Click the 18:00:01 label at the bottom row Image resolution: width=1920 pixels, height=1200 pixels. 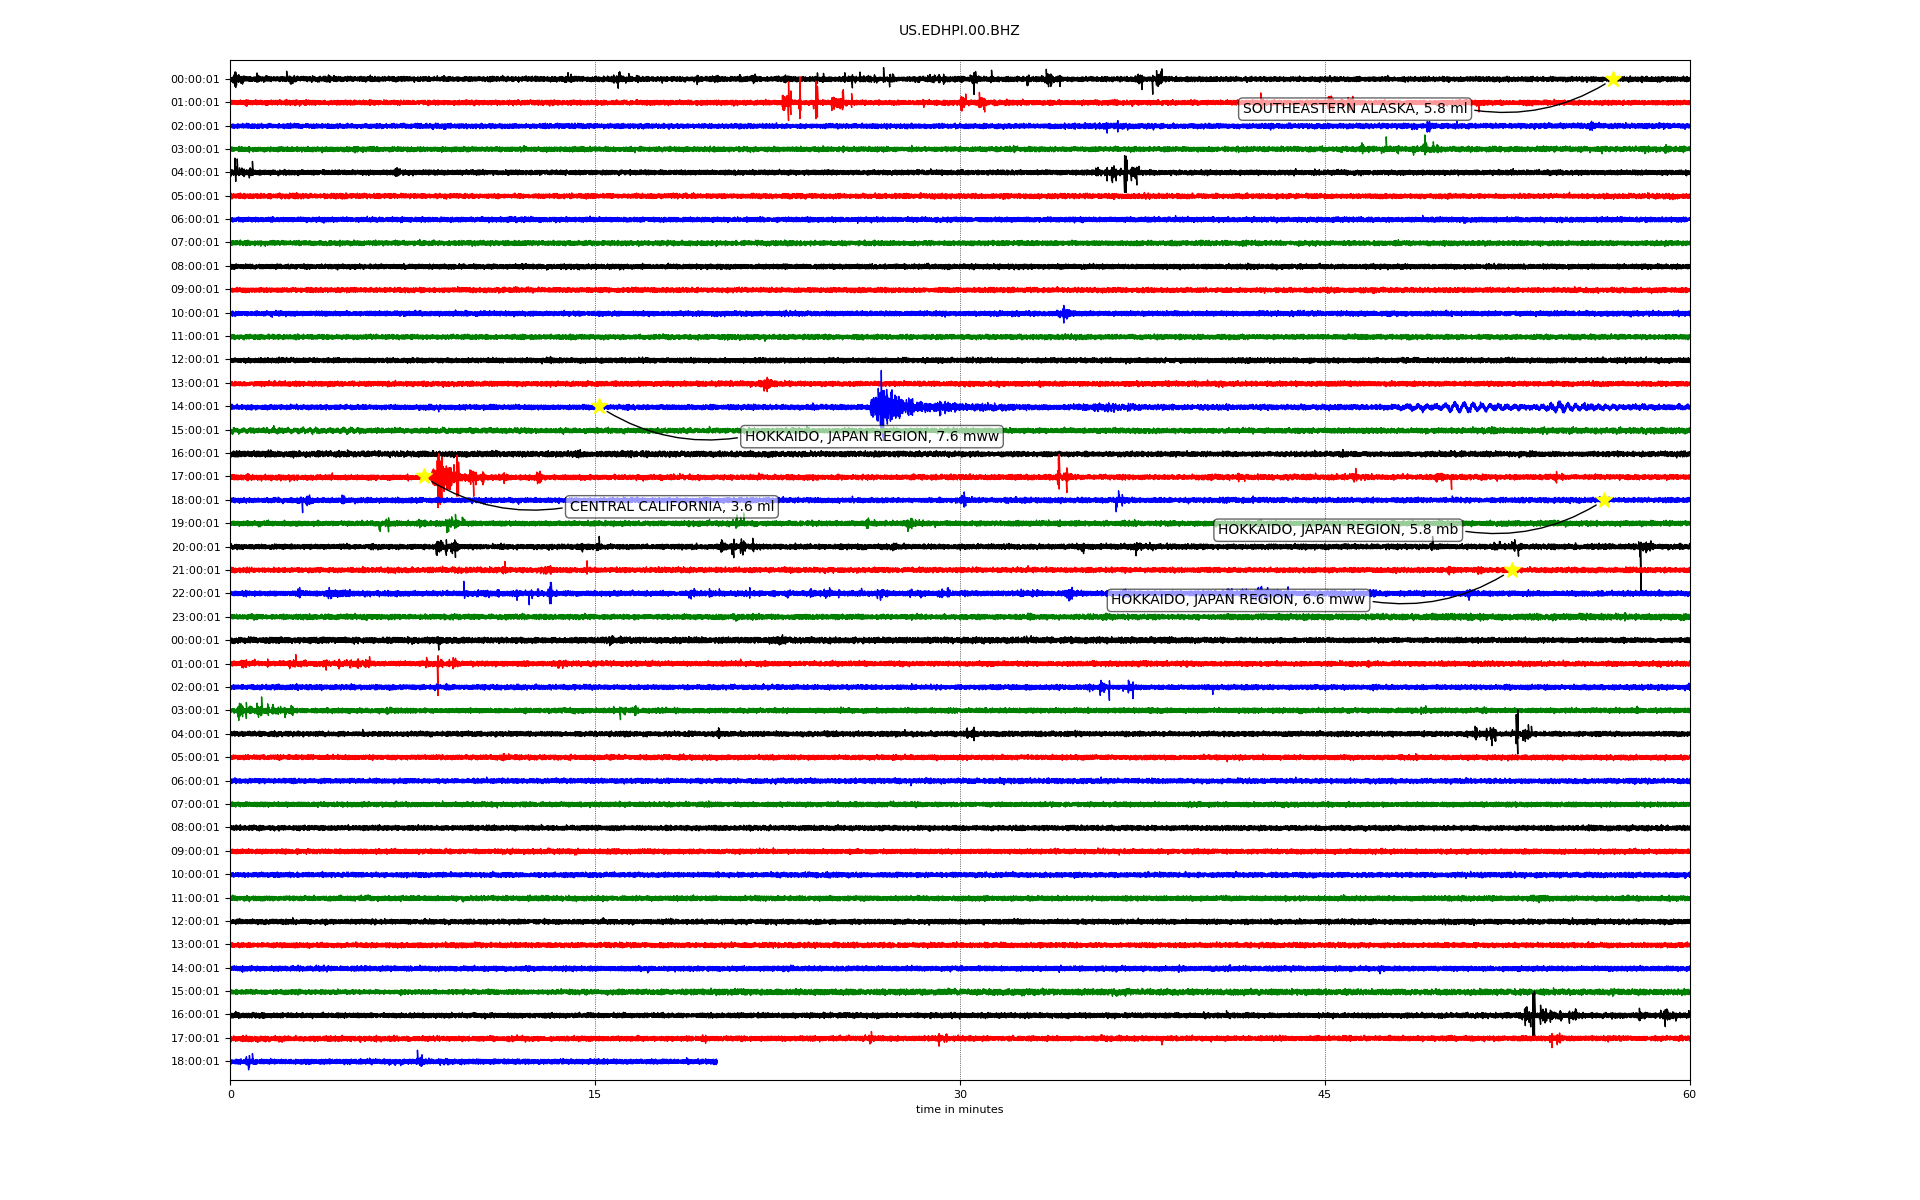click(195, 1062)
